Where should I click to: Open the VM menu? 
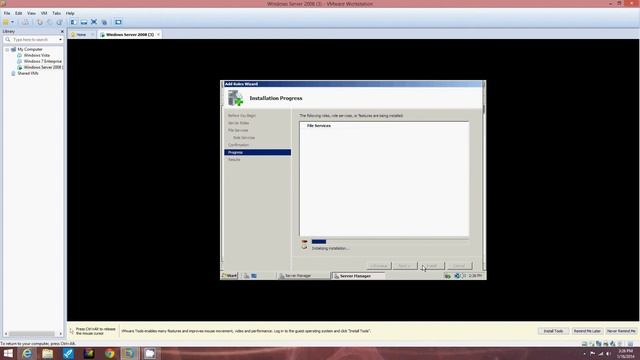[x=44, y=13]
